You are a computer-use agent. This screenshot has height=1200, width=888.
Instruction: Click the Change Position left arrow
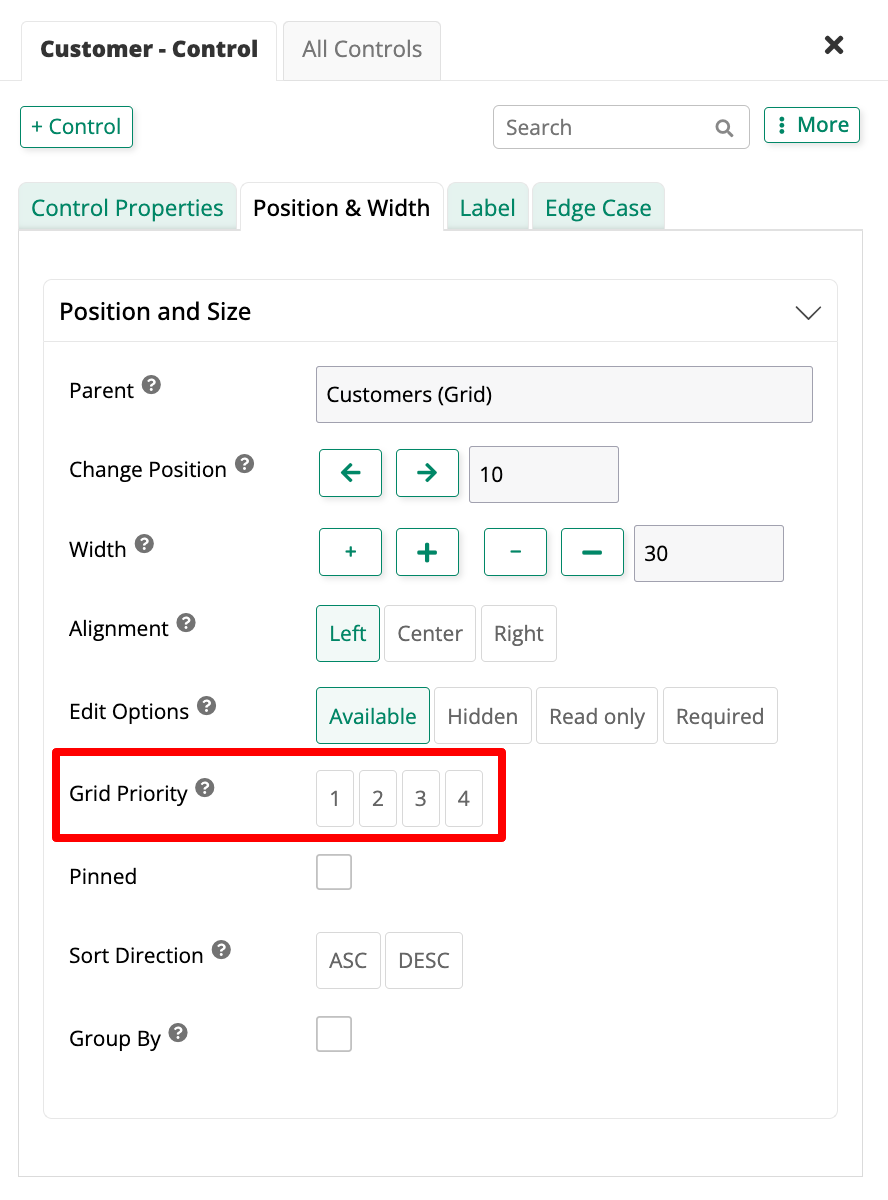pos(350,473)
